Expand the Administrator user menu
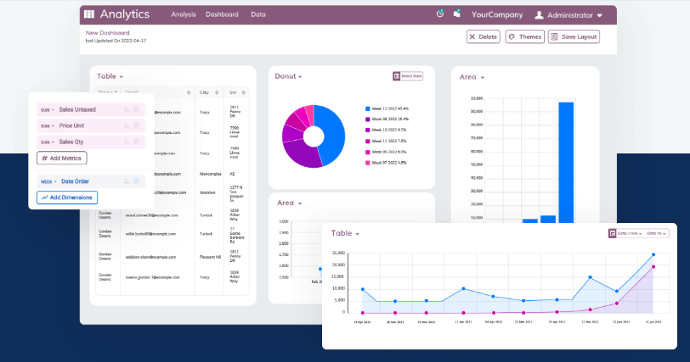This screenshot has width=690, height=362. 569,15
